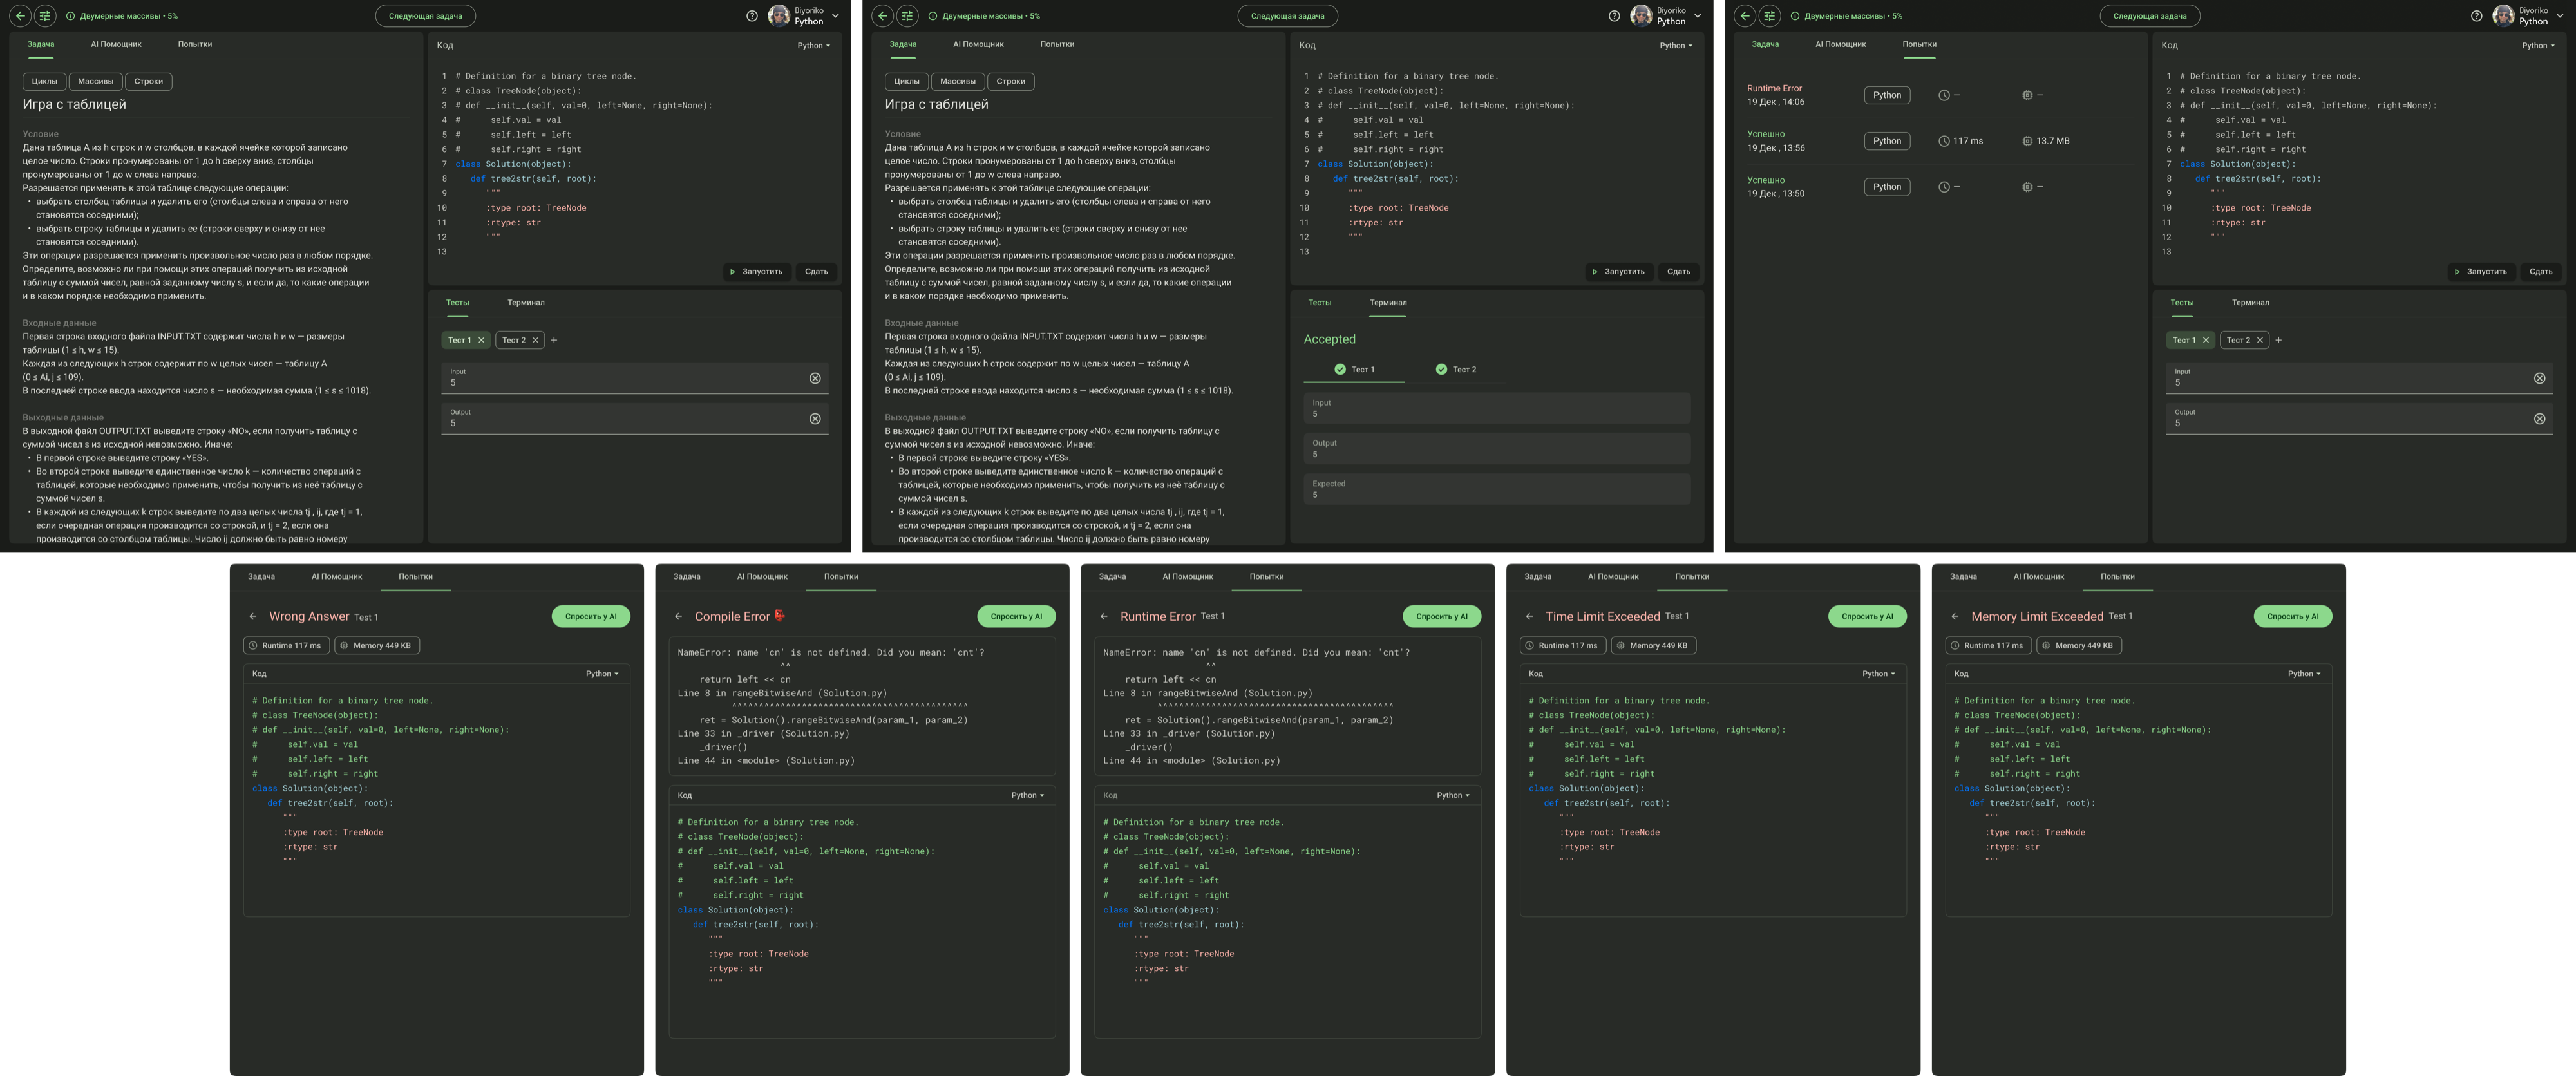The image size is (2576, 1076).
Task: Select Тест 1 result tab under Accepted
Action: click(x=1354, y=370)
